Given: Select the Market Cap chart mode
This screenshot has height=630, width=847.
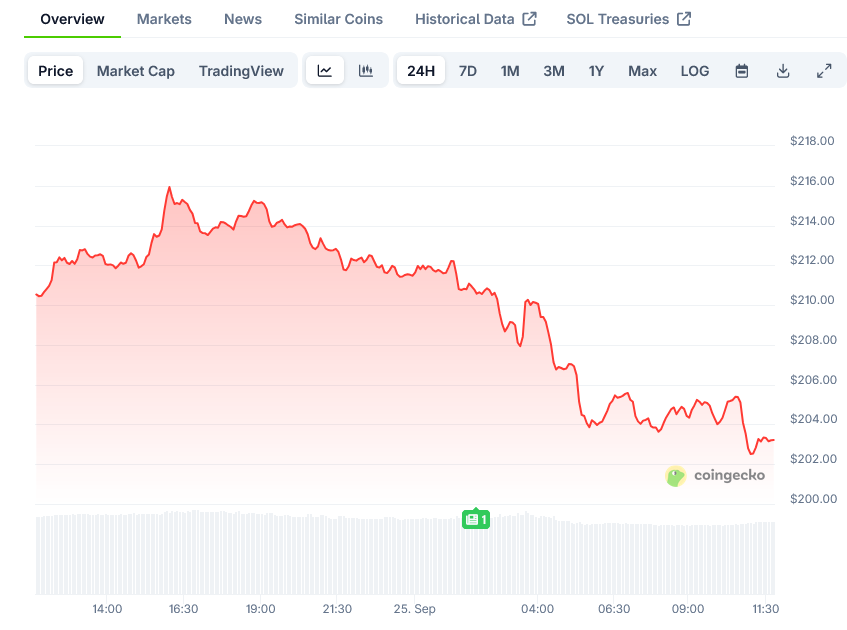Looking at the screenshot, I should 136,71.
